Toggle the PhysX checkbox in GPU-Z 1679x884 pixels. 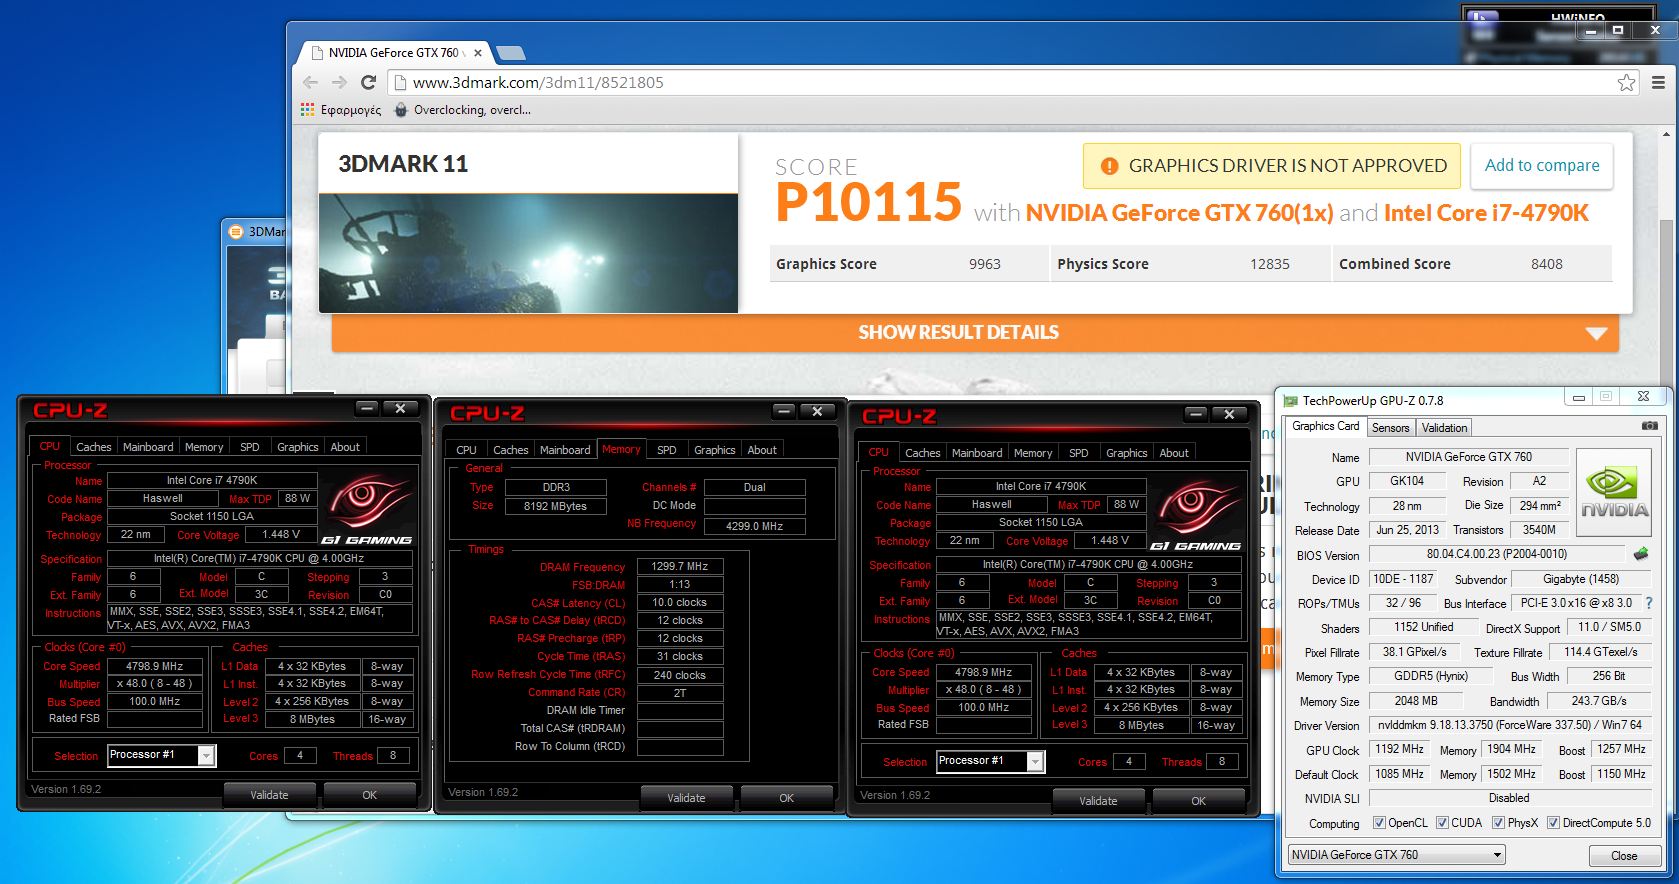pos(1499,823)
